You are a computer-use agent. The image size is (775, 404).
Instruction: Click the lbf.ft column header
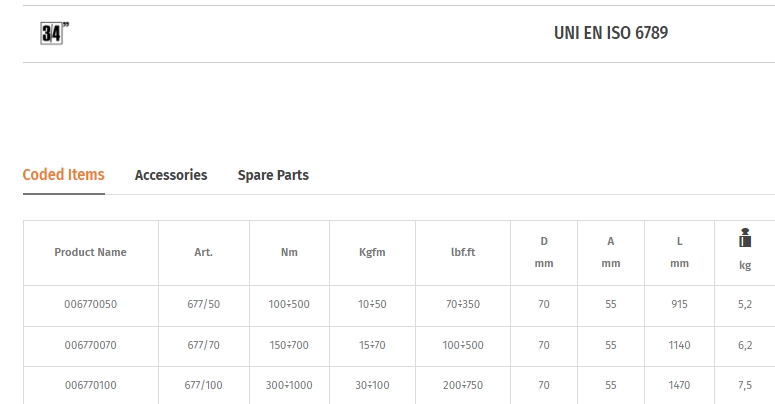(463, 252)
